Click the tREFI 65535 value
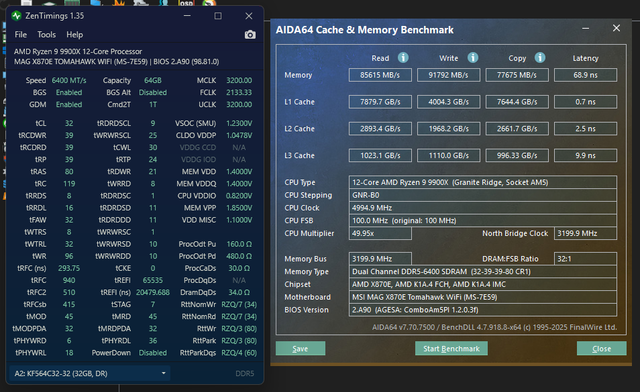The height and width of the screenshot is (392, 640). point(153,280)
